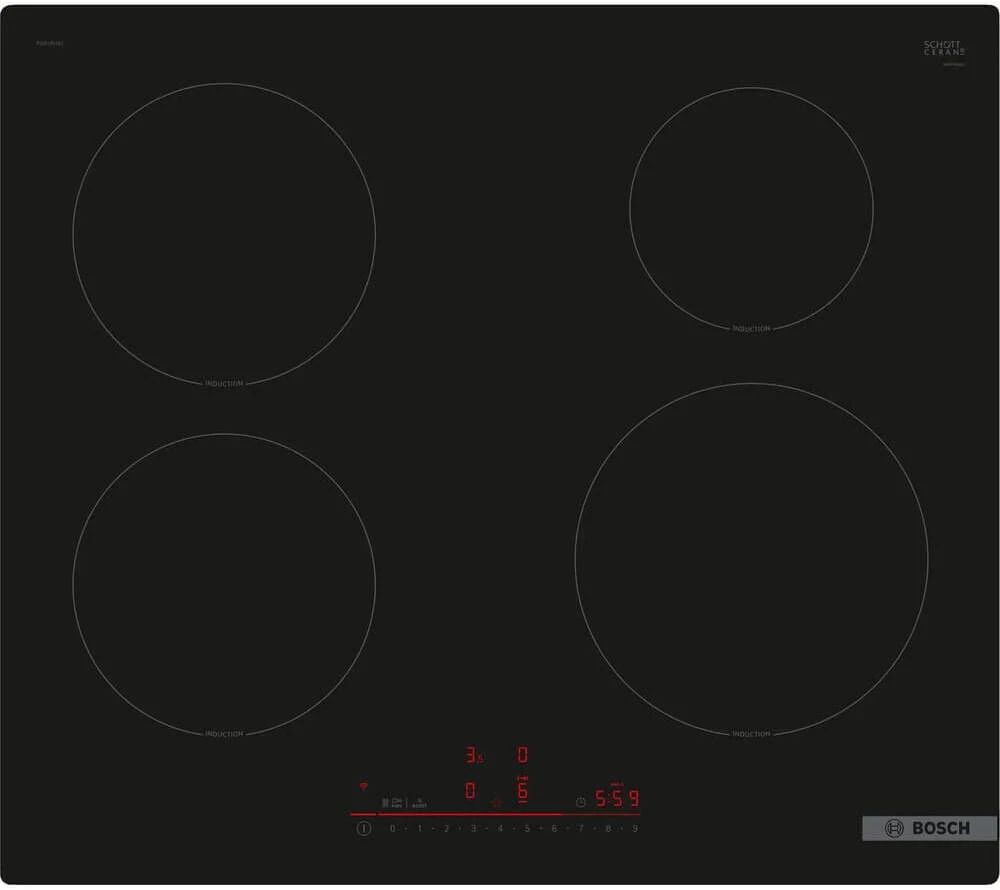1000x890 pixels.
Task: Tap the 5:59 timer display
Action: click(x=616, y=799)
